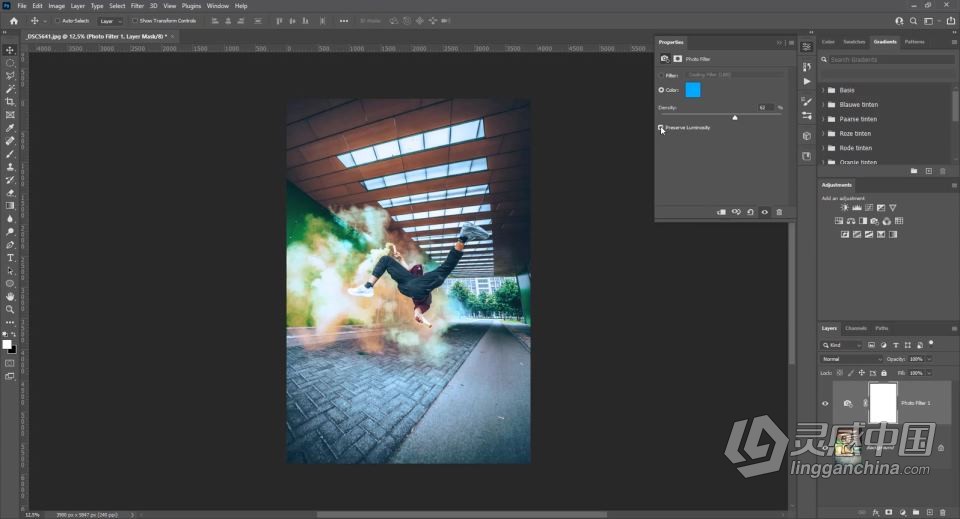960x519 pixels.
Task: Open the Search icon at top right
Action: (913, 21)
